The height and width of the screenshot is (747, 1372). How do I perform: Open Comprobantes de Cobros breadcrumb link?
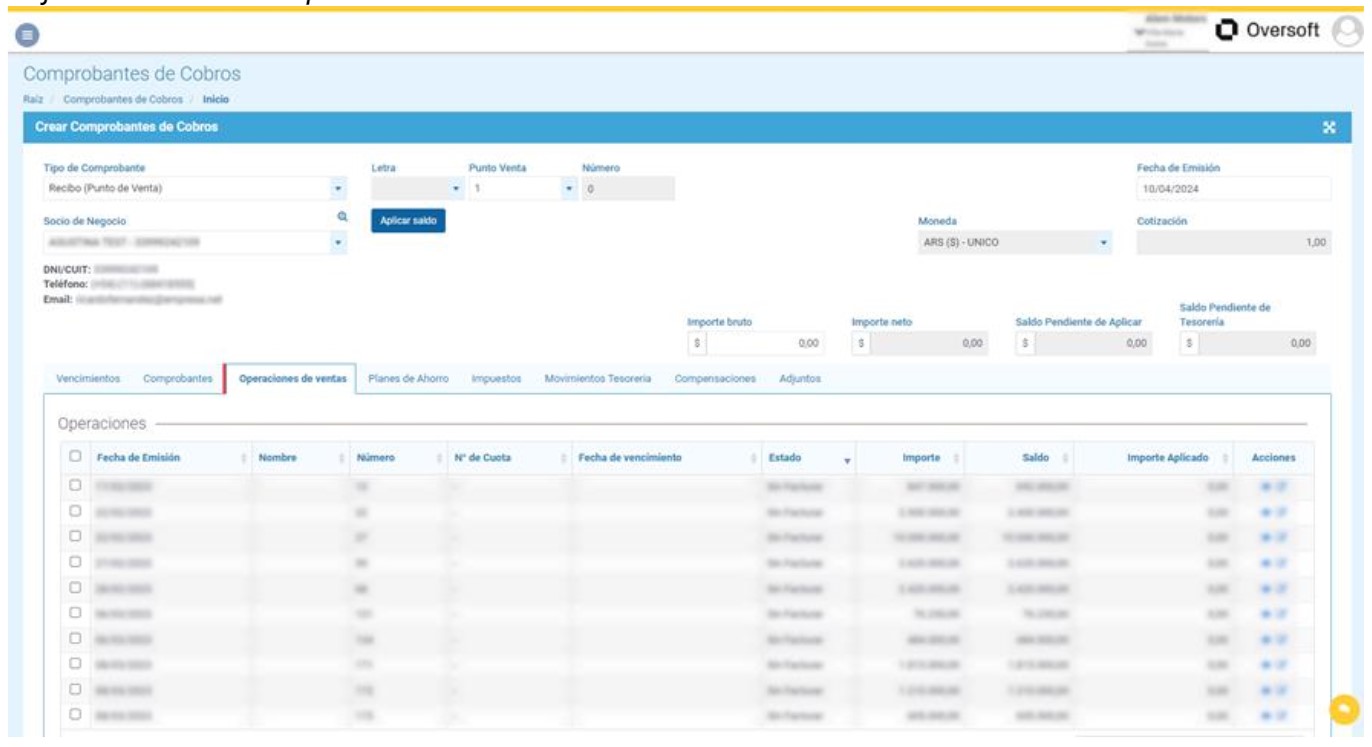pyautogui.click(x=123, y=98)
